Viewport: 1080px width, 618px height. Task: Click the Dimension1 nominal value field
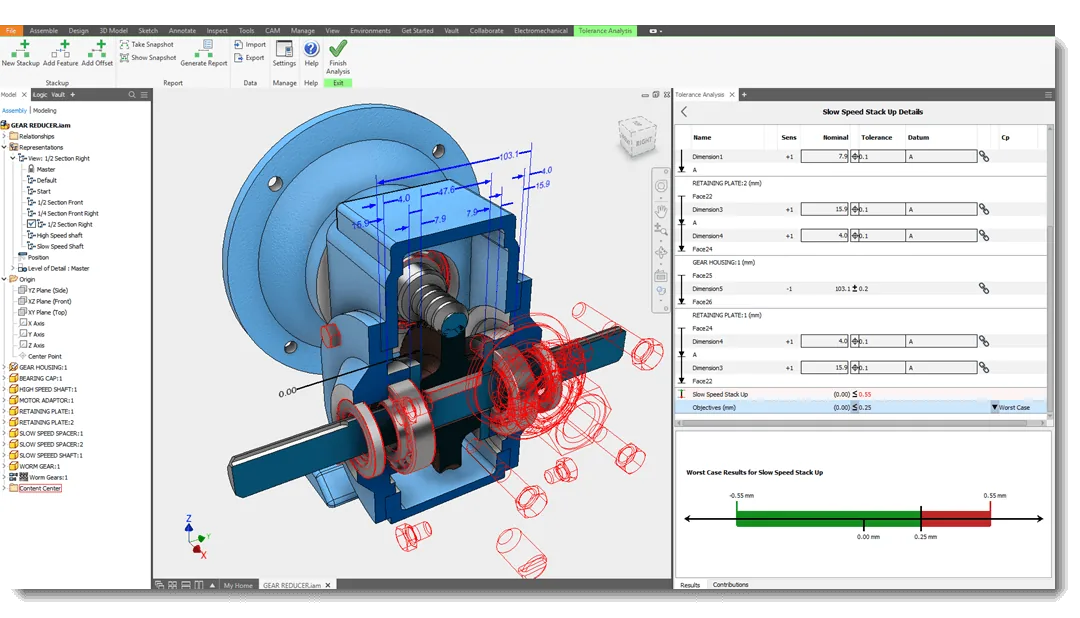(x=824, y=156)
